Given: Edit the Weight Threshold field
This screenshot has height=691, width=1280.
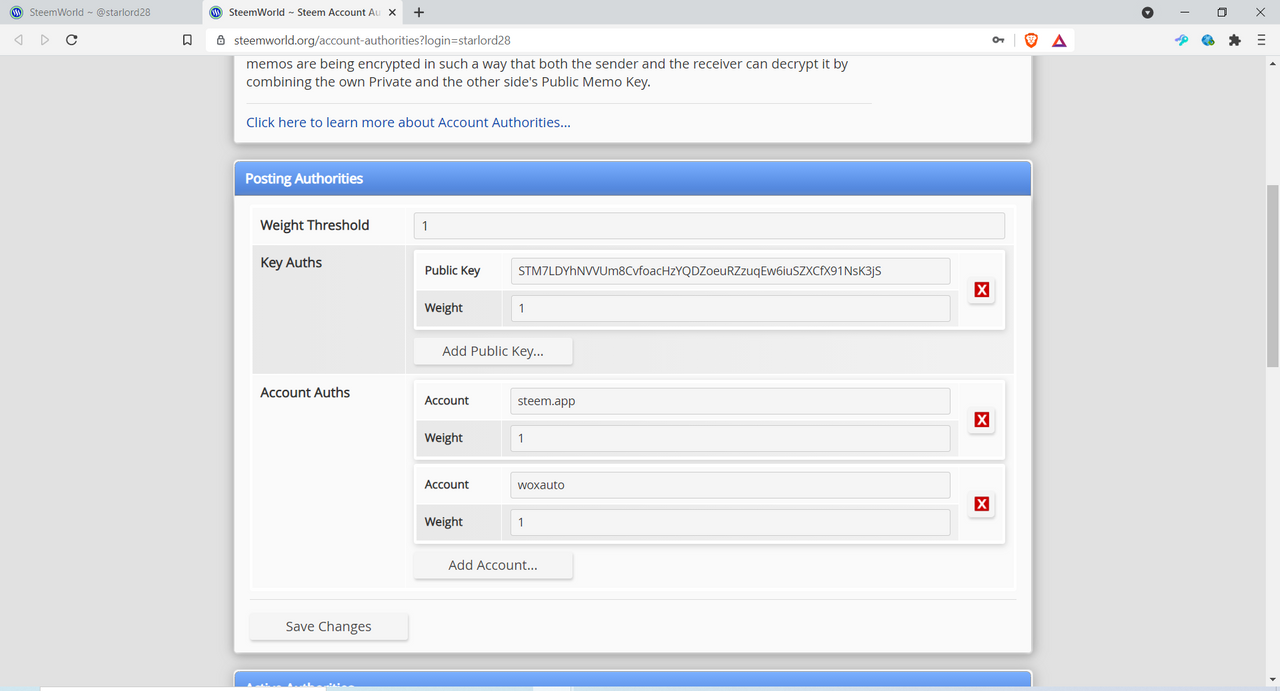Looking at the screenshot, I should pos(709,225).
